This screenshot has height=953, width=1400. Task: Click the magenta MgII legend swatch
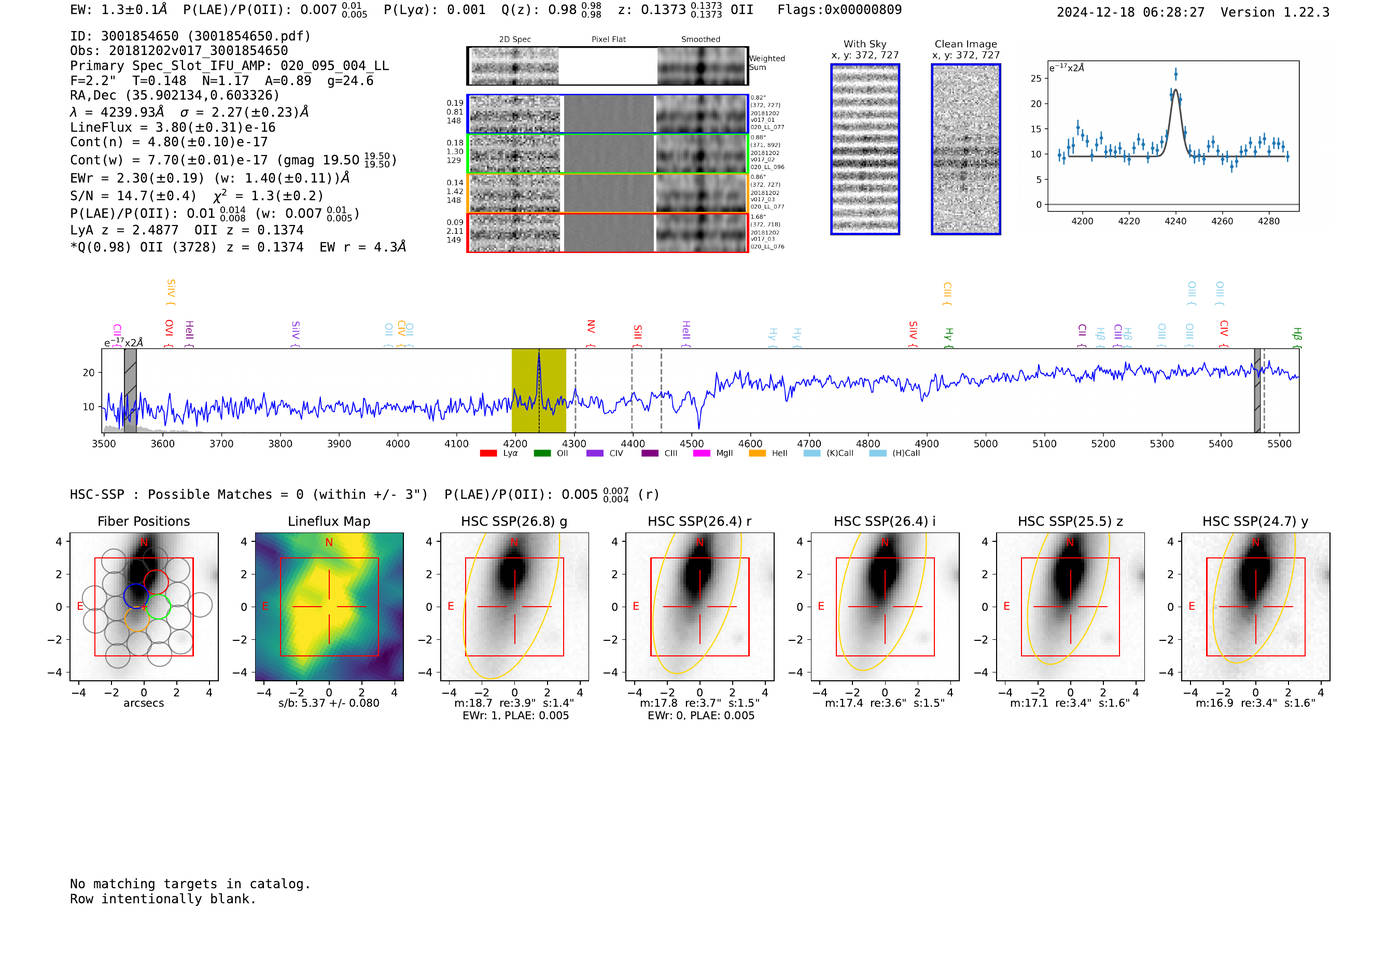point(701,453)
